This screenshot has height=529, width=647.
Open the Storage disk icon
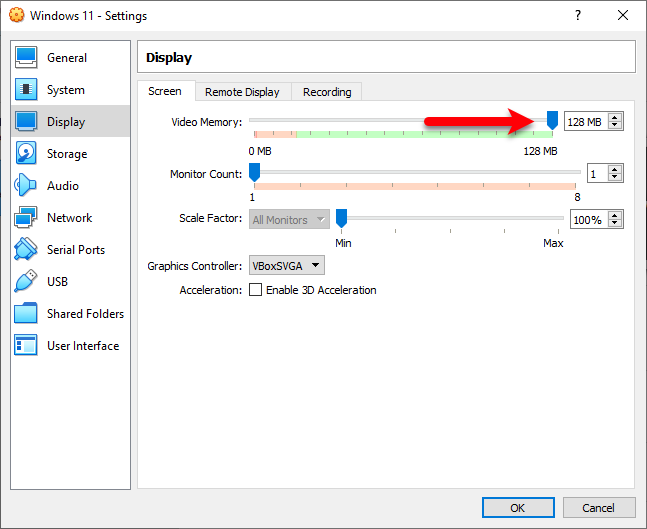[26, 154]
